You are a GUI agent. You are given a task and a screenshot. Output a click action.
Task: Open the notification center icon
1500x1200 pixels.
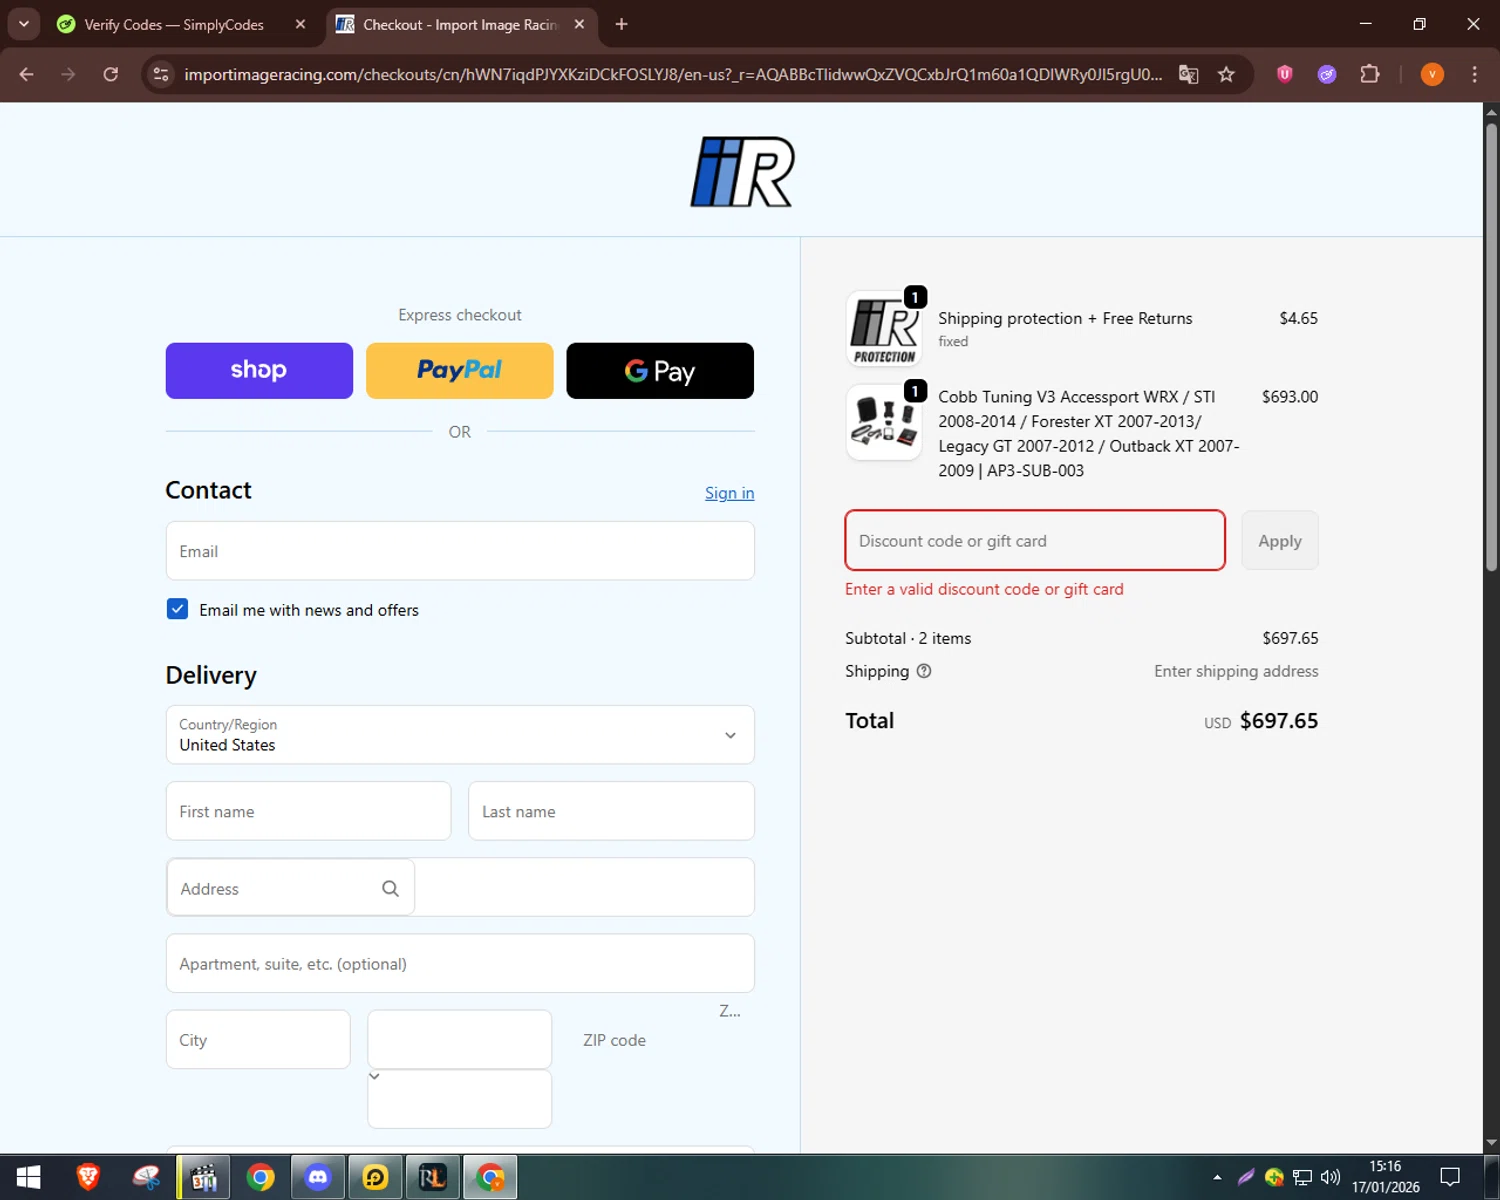coord(1450,1177)
